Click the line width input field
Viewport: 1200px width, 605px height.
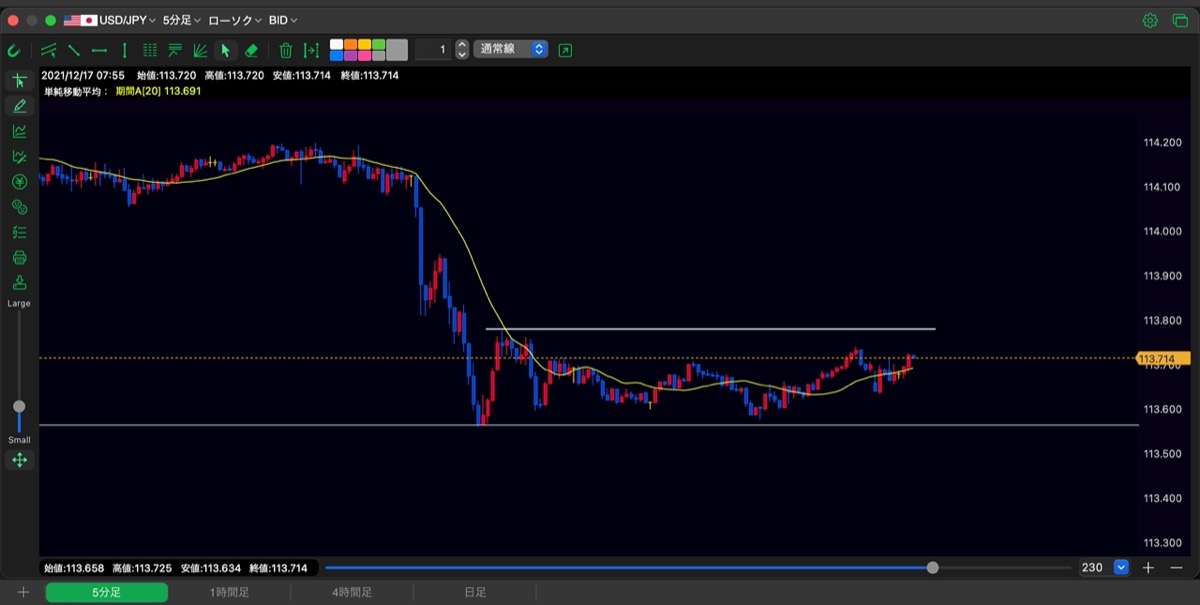coord(433,49)
